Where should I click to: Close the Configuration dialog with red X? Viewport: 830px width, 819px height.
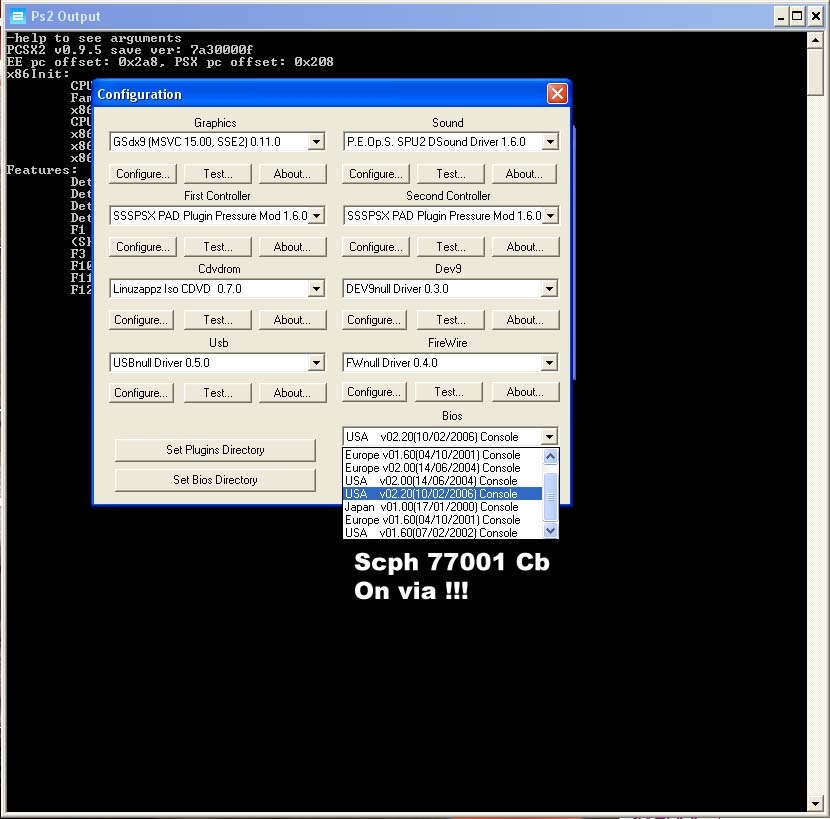(x=557, y=94)
